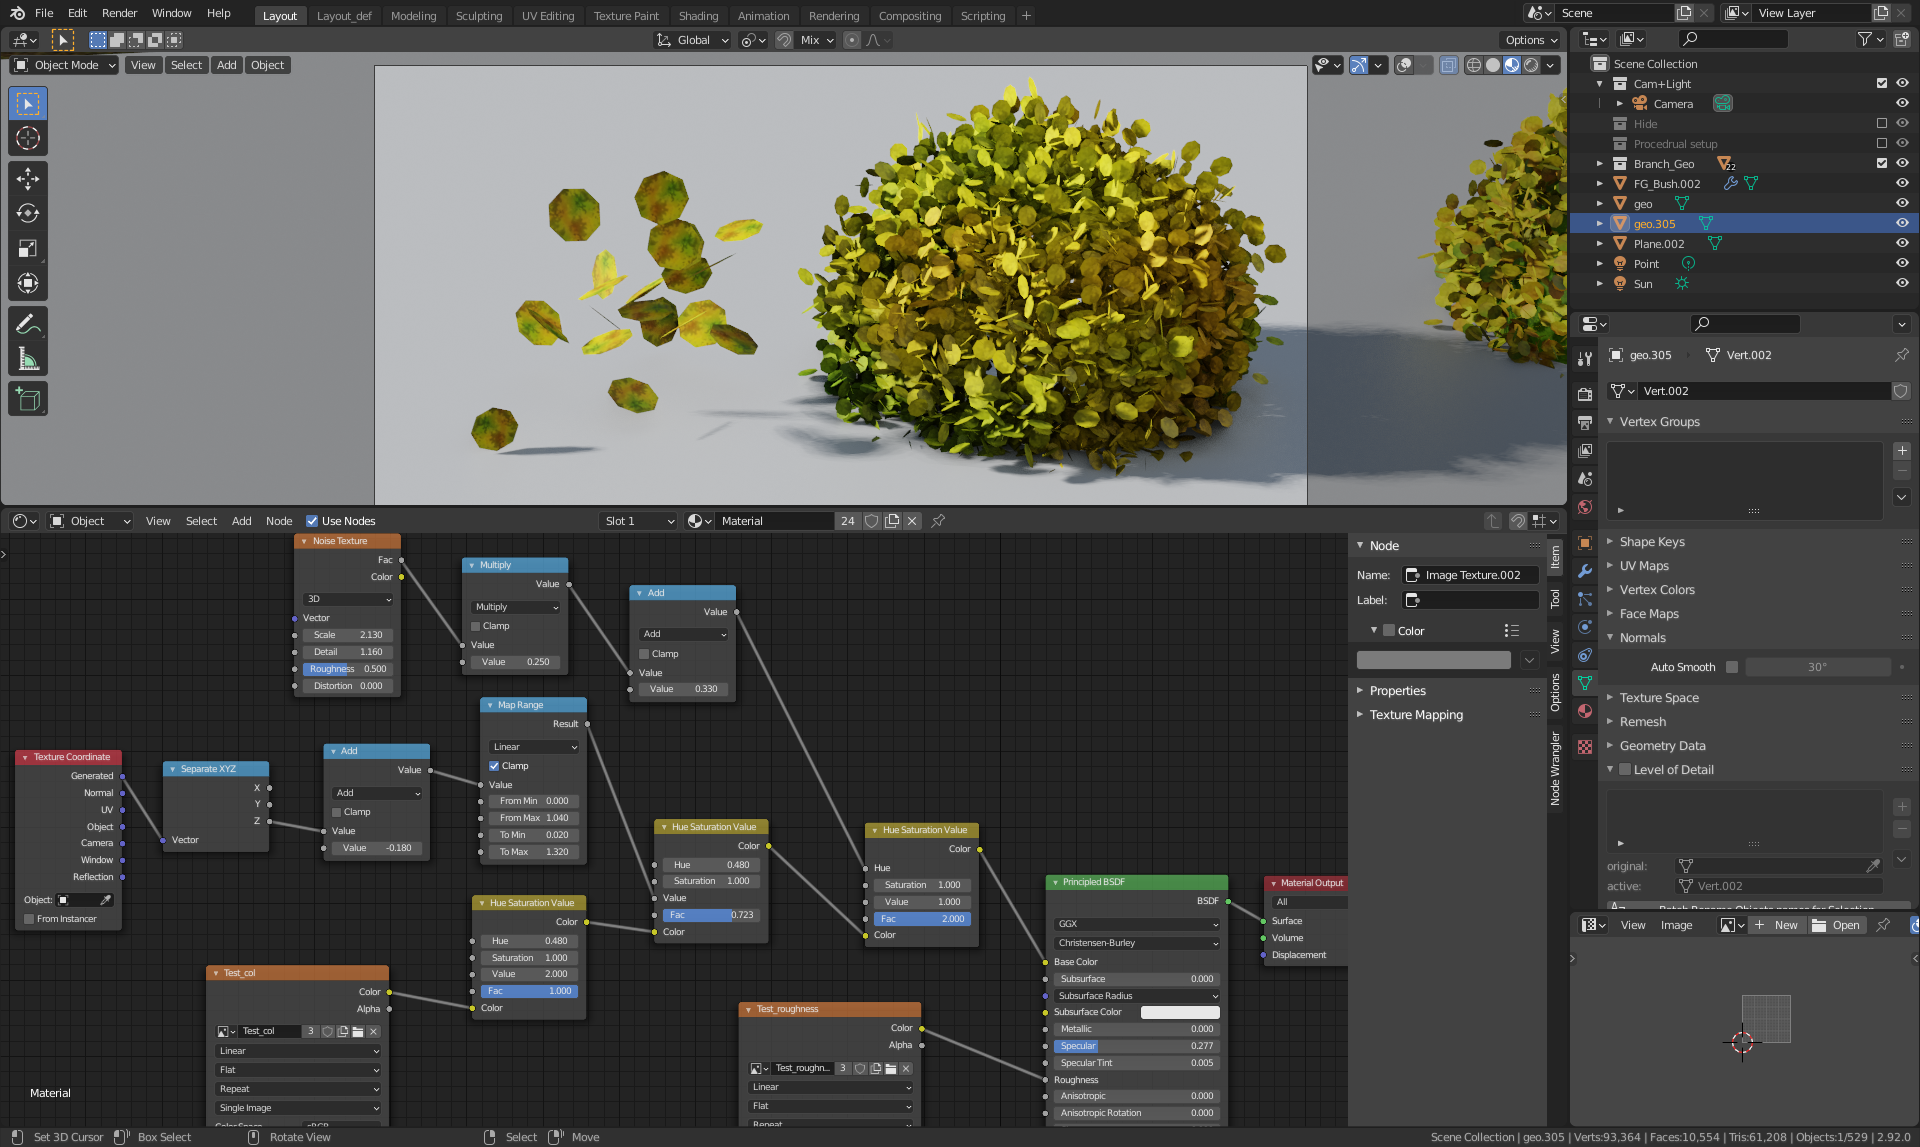This screenshot has height=1147, width=1920.
Task: Activate the Annotate pencil tool
Action: [28, 324]
